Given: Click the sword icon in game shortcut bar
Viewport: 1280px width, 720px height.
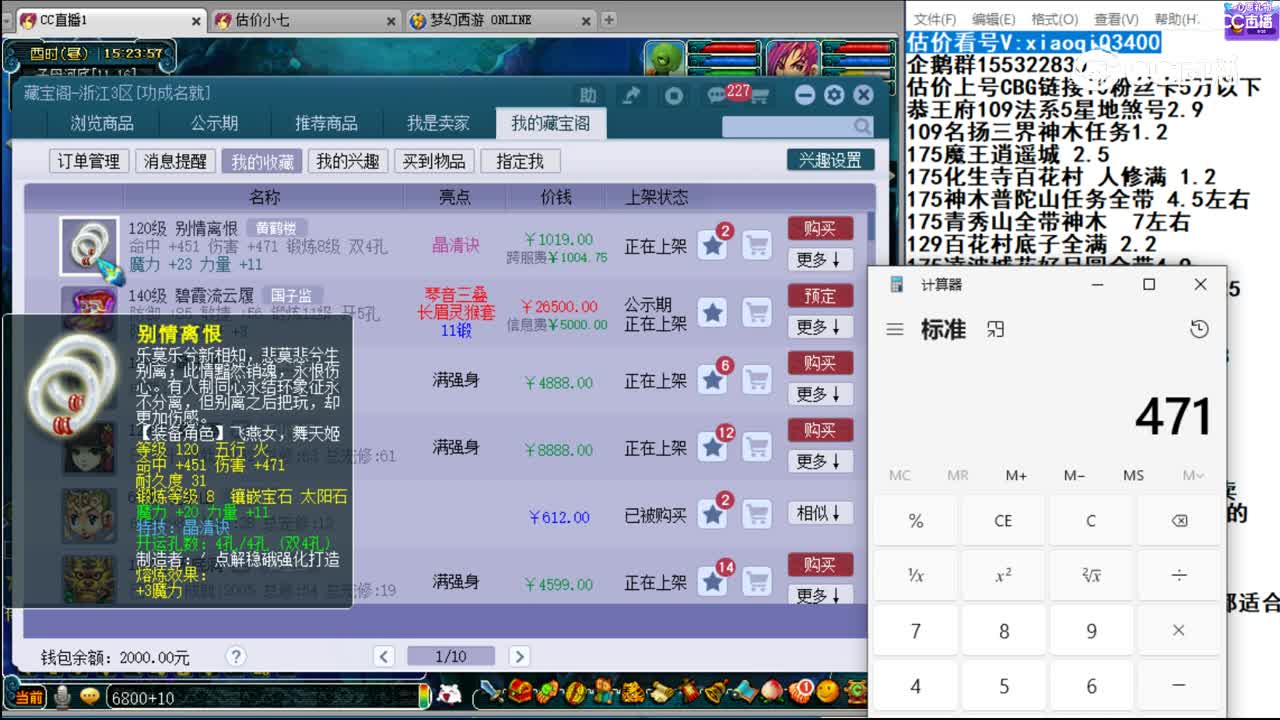Looking at the screenshot, I should 490,691.
